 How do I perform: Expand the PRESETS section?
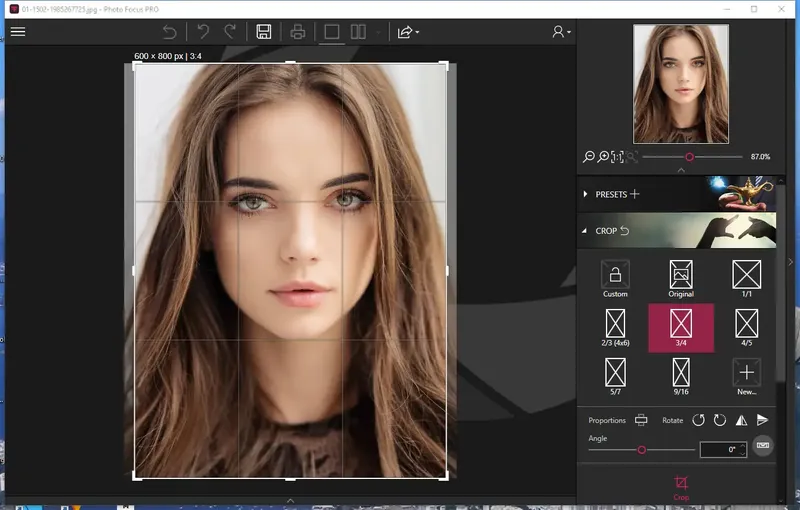click(x=585, y=194)
